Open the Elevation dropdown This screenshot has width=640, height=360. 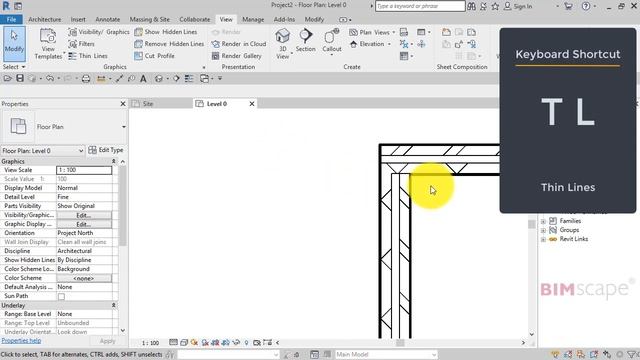point(370,44)
